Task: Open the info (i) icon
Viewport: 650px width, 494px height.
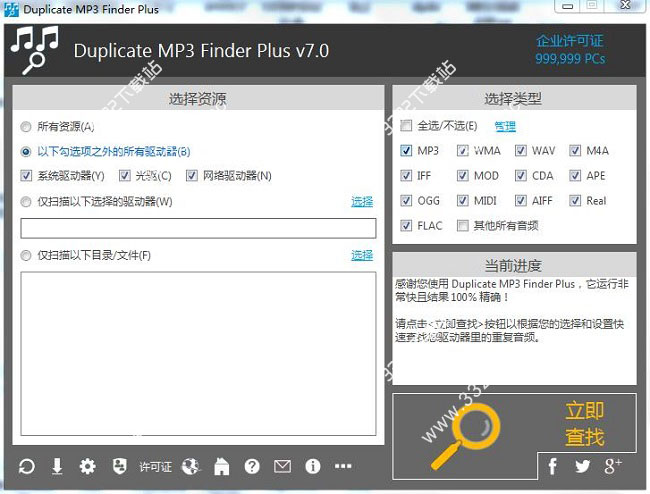Action: [313, 467]
